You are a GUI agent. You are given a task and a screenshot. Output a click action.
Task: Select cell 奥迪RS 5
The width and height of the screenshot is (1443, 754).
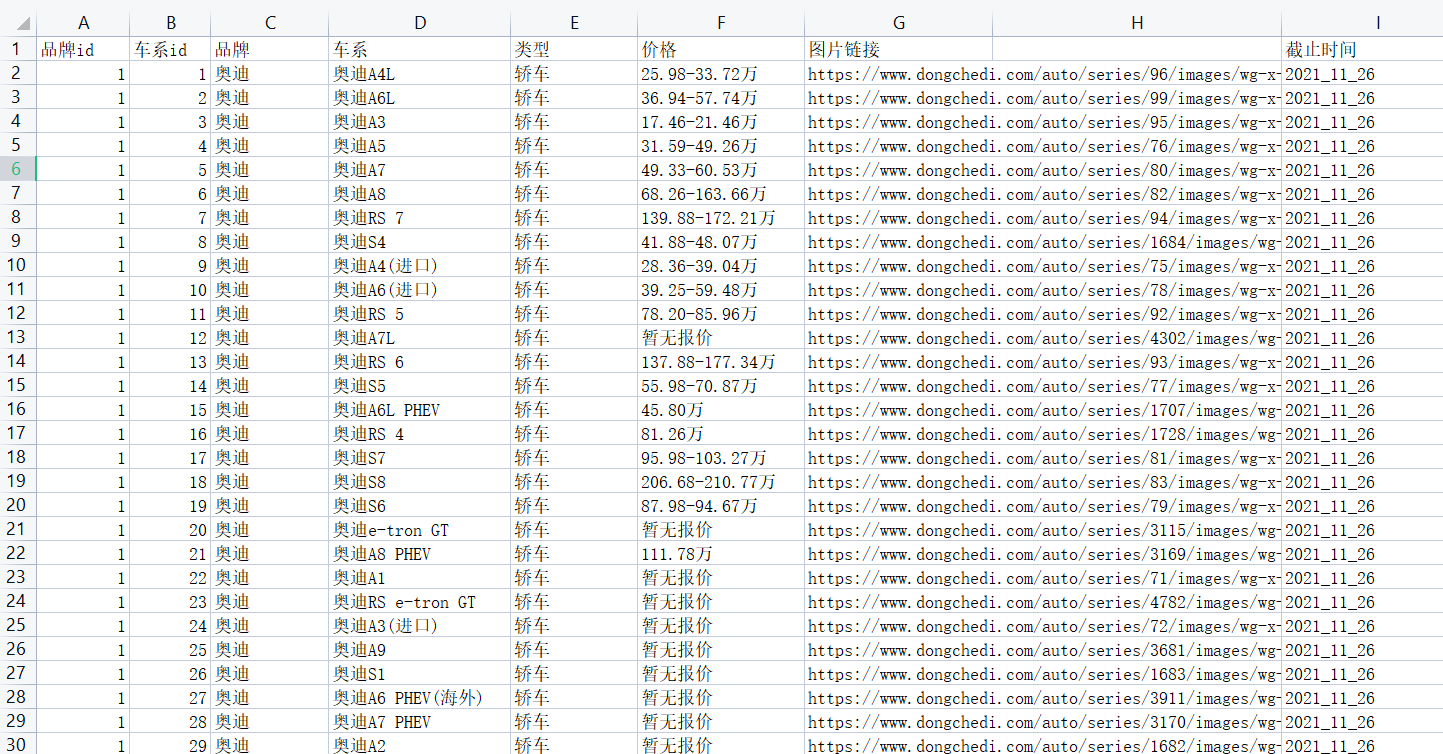[x=420, y=313]
